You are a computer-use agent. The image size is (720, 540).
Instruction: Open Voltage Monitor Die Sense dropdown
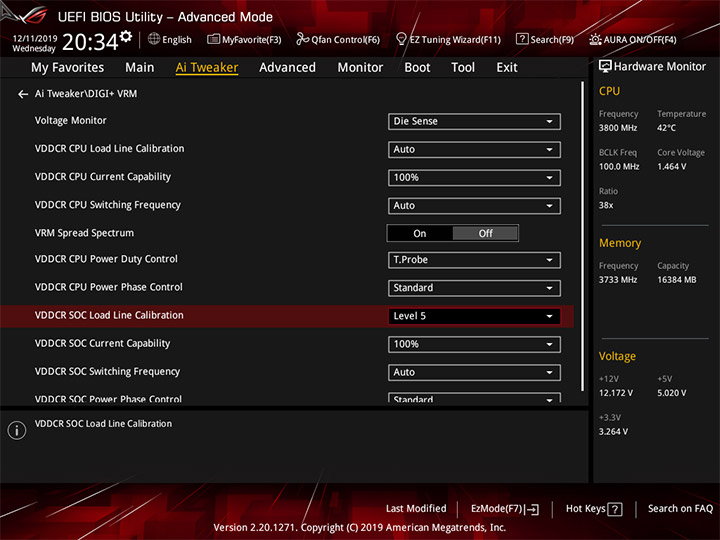(474, 121)
